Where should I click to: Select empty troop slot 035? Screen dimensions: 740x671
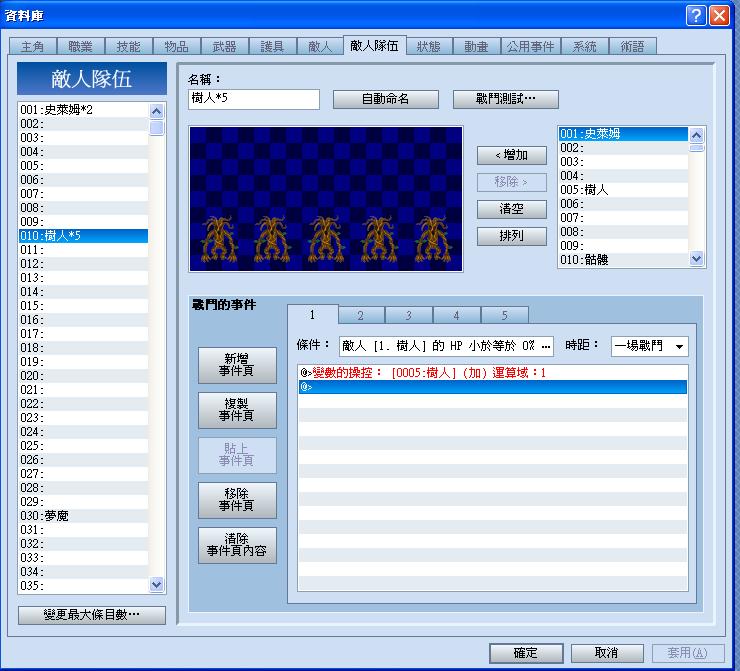pyautogui.click(x=84, y=586)
